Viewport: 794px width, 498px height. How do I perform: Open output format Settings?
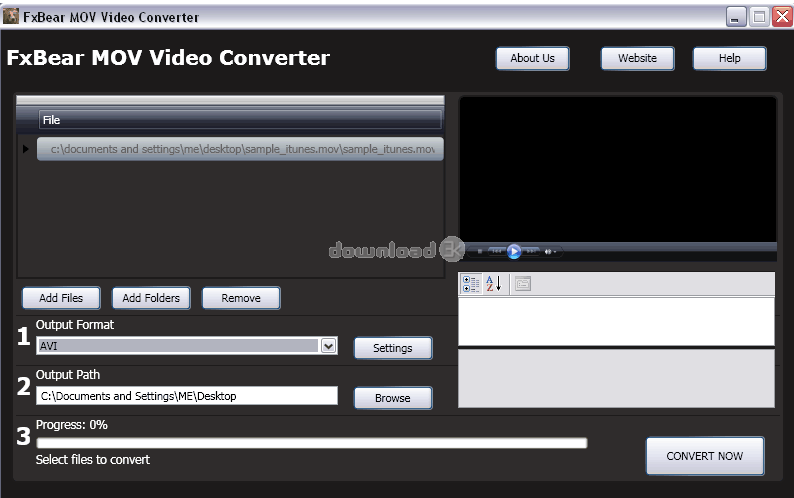393,348
